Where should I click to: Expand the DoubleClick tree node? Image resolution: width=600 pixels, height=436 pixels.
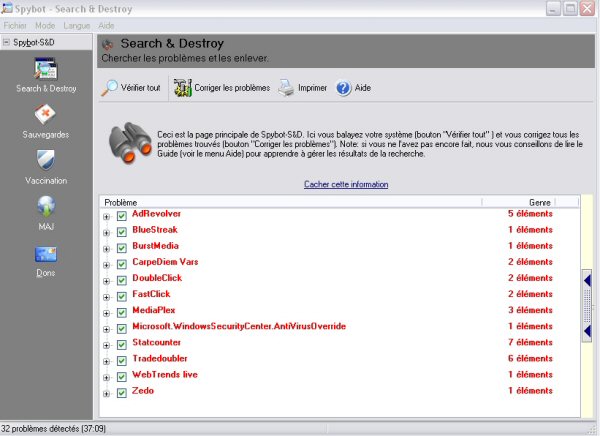pos(106,281)
